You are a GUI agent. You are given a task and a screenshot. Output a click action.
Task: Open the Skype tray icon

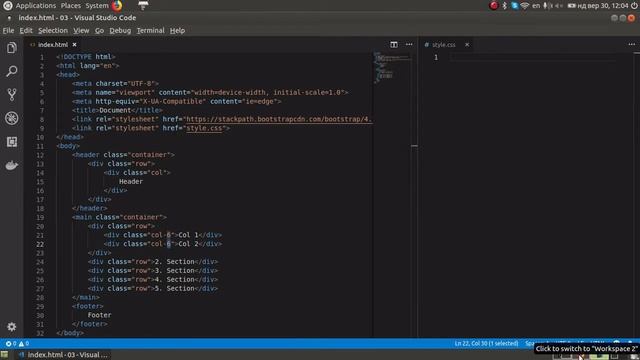514,5
